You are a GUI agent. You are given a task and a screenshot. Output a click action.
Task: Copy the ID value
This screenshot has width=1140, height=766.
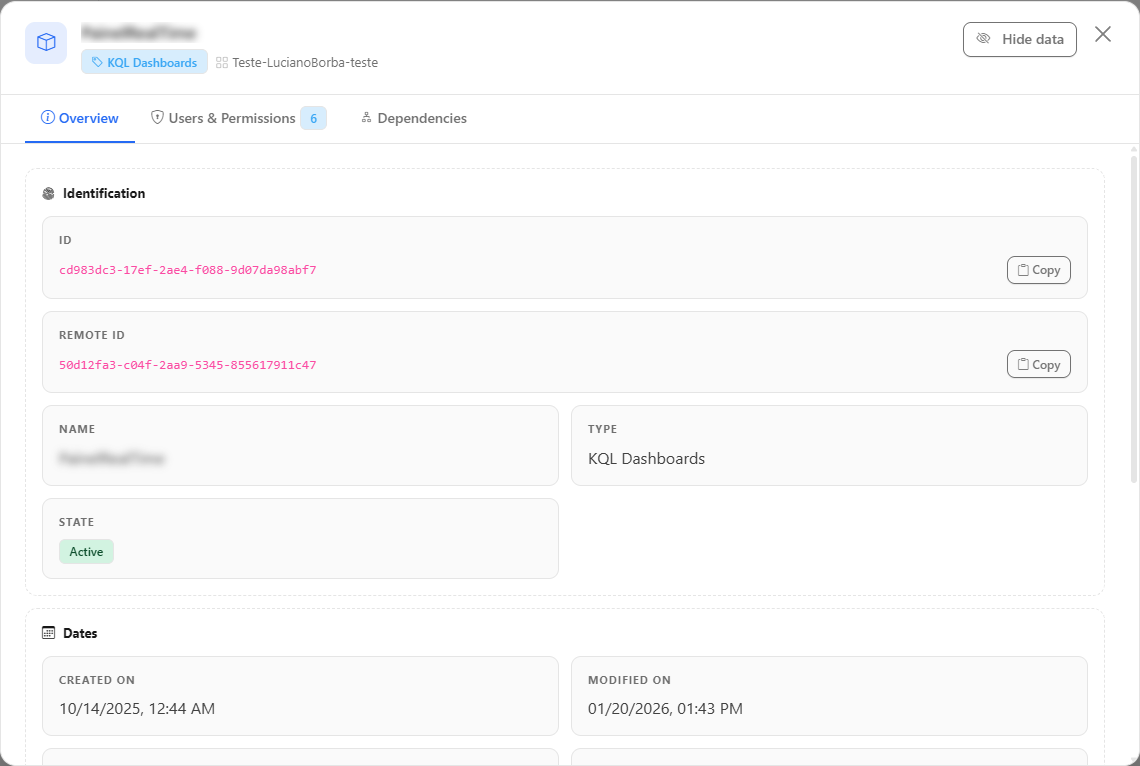(1038, 270)
